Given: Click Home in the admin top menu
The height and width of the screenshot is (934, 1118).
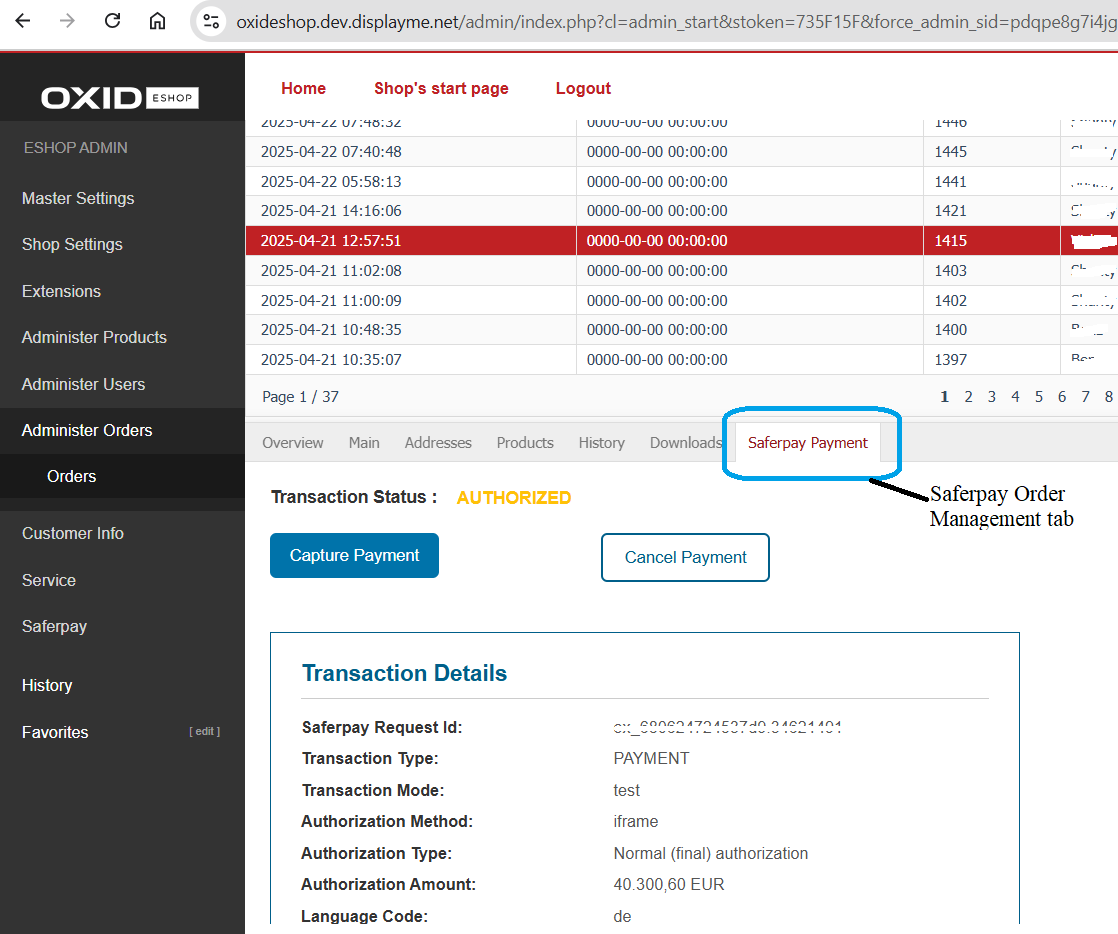Looking at the screenshot, I should tap(303, 88).
